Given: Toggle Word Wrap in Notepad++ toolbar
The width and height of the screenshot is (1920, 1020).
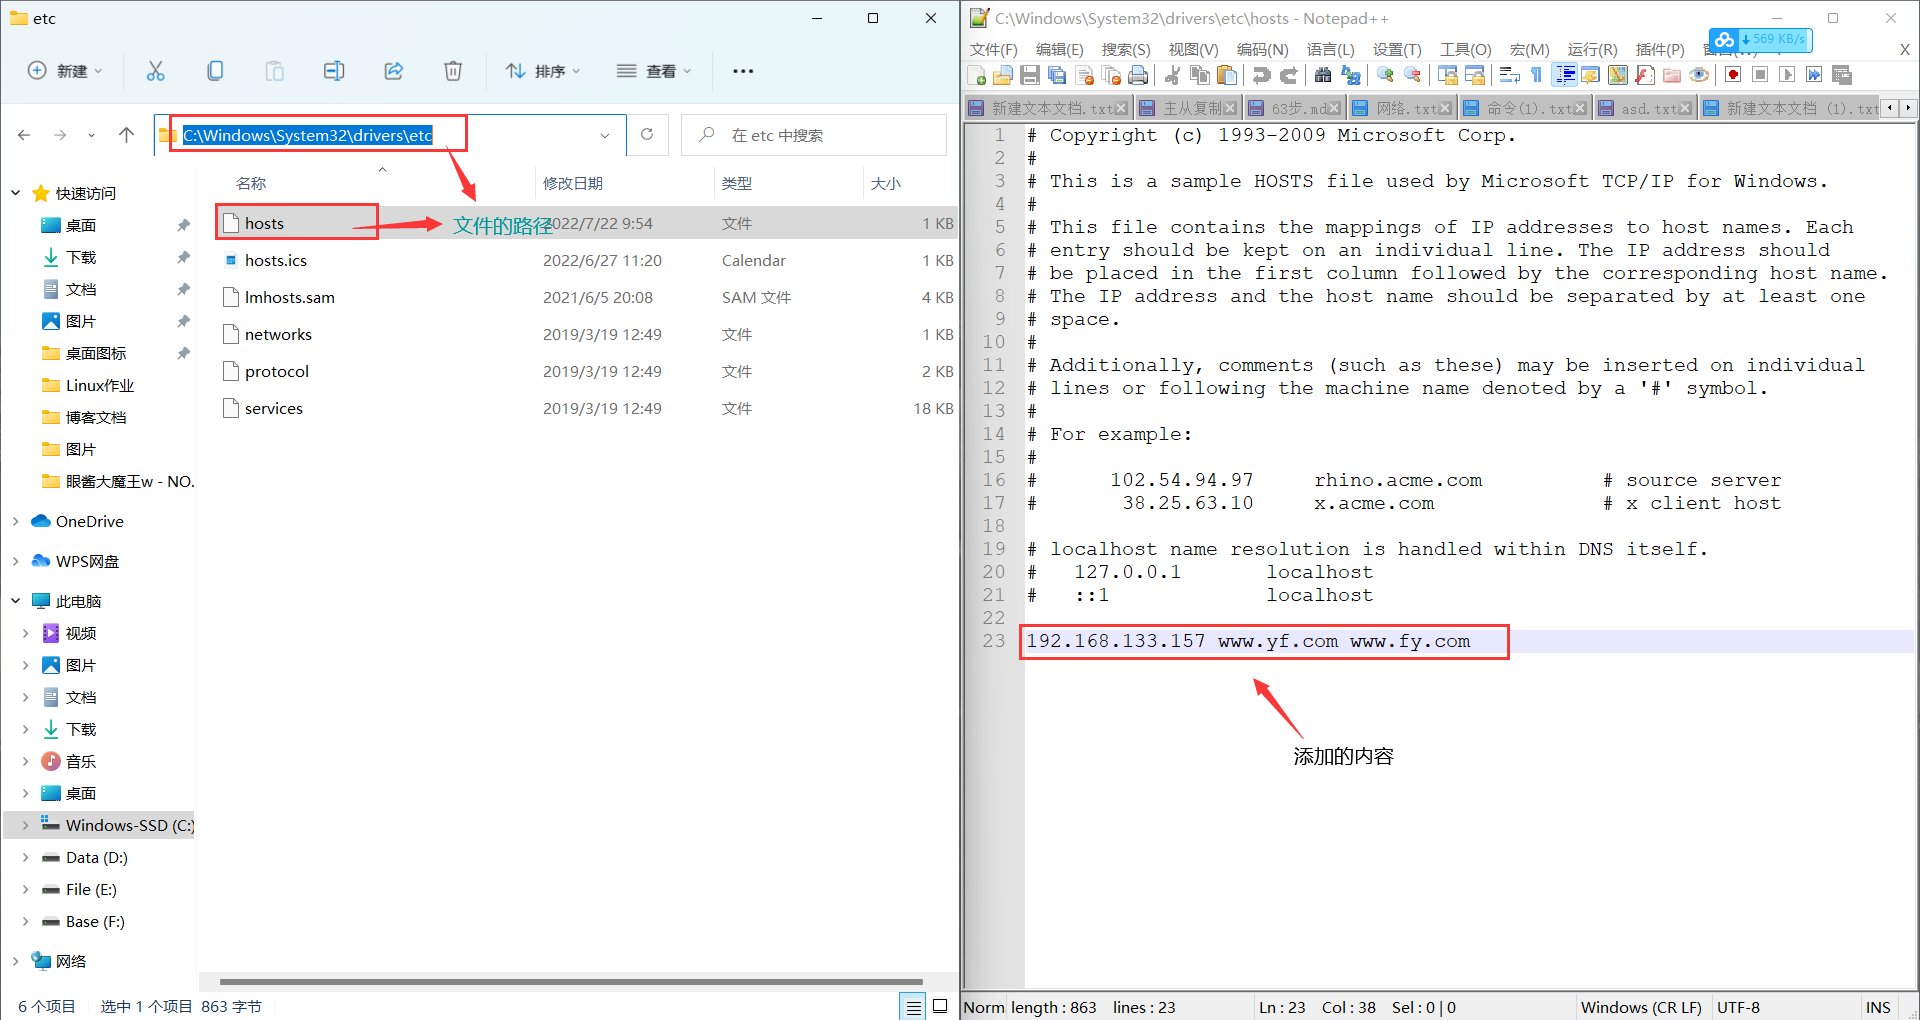Looking at the screenshot, I should 1510,76.
